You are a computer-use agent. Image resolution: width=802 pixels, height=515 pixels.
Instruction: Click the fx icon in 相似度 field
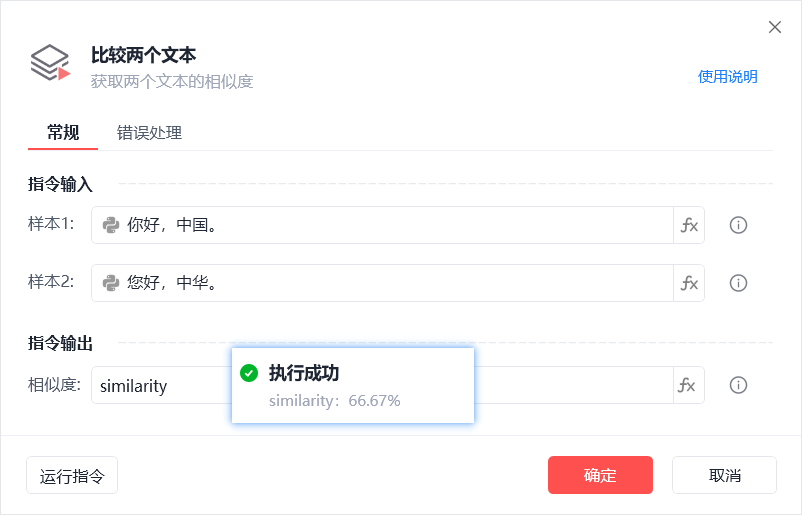pos(687,385)
